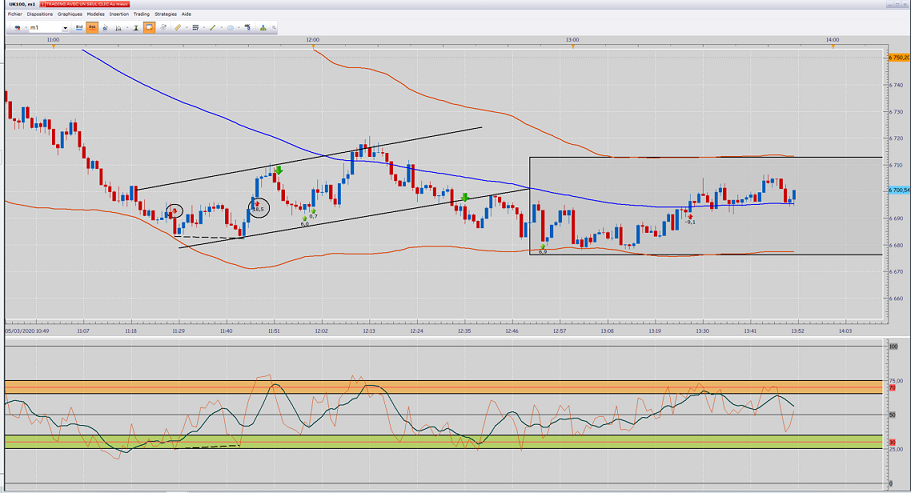Expand the chart style dropdown arrow
The height and width of the screenshot is (493, 911).
26,27
